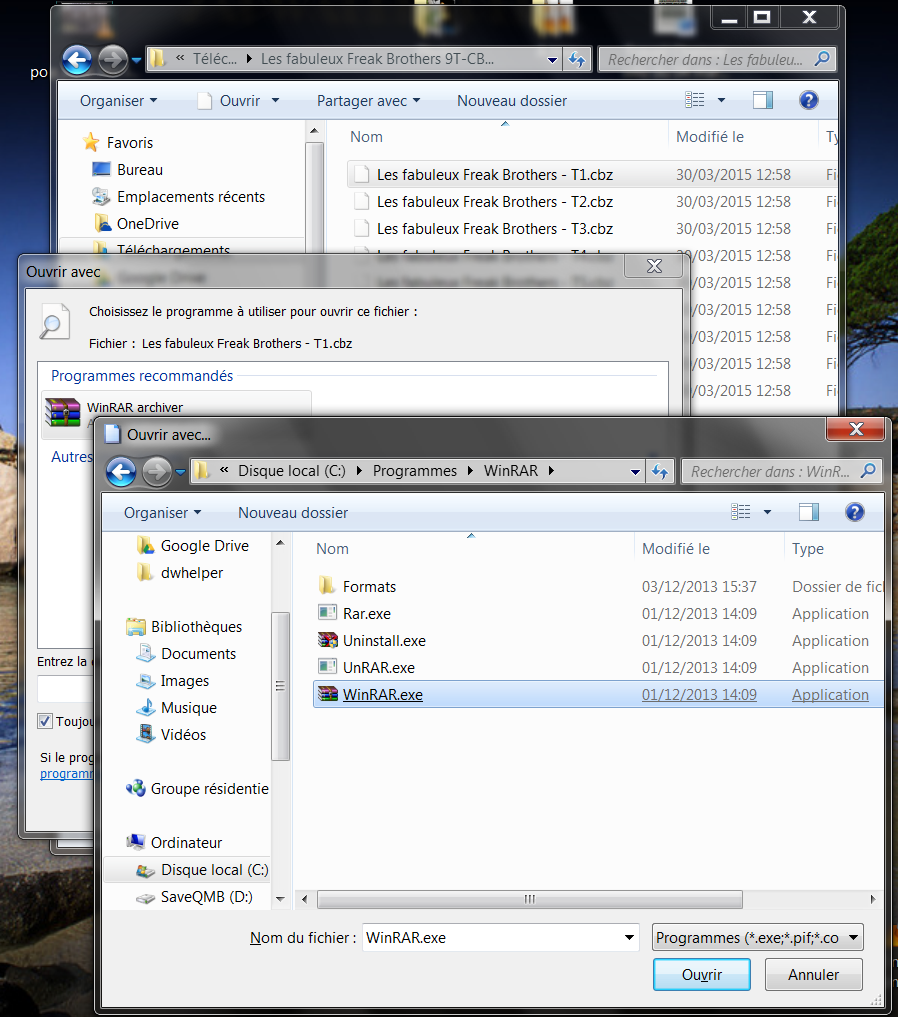Screen dimensions: 898x1017
Task: Select Les fabuleux Freak Brothers - T2.cbz
Action: (x=495, y=202)
